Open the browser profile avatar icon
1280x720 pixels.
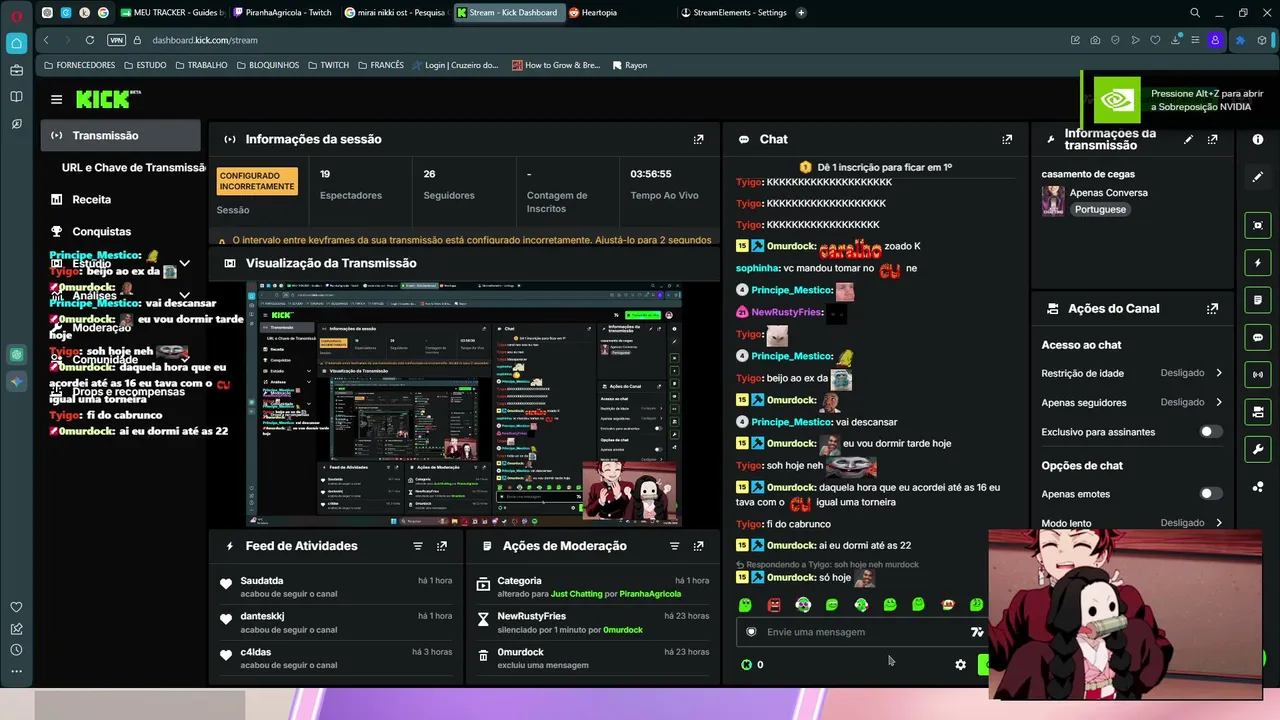tap(1216, 40)
